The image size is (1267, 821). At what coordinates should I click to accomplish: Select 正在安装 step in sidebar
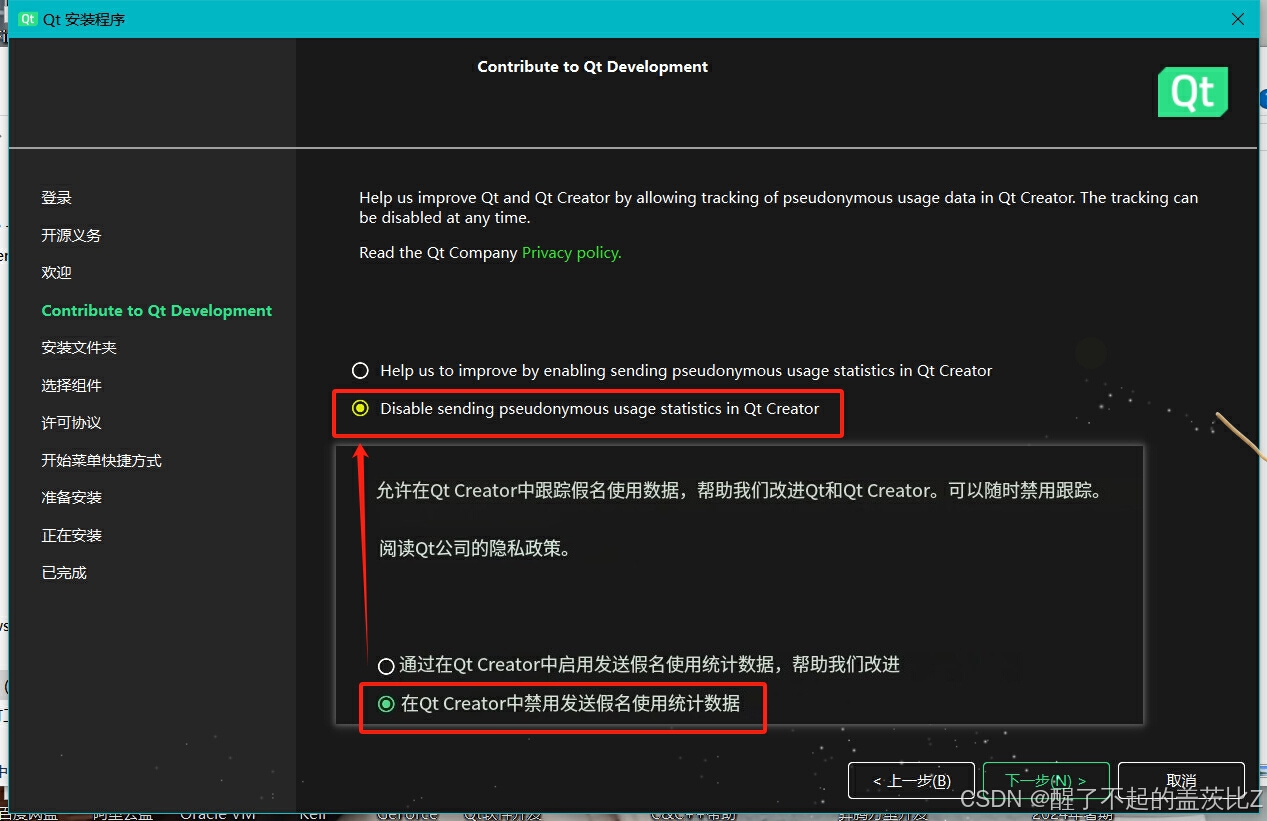71,536
